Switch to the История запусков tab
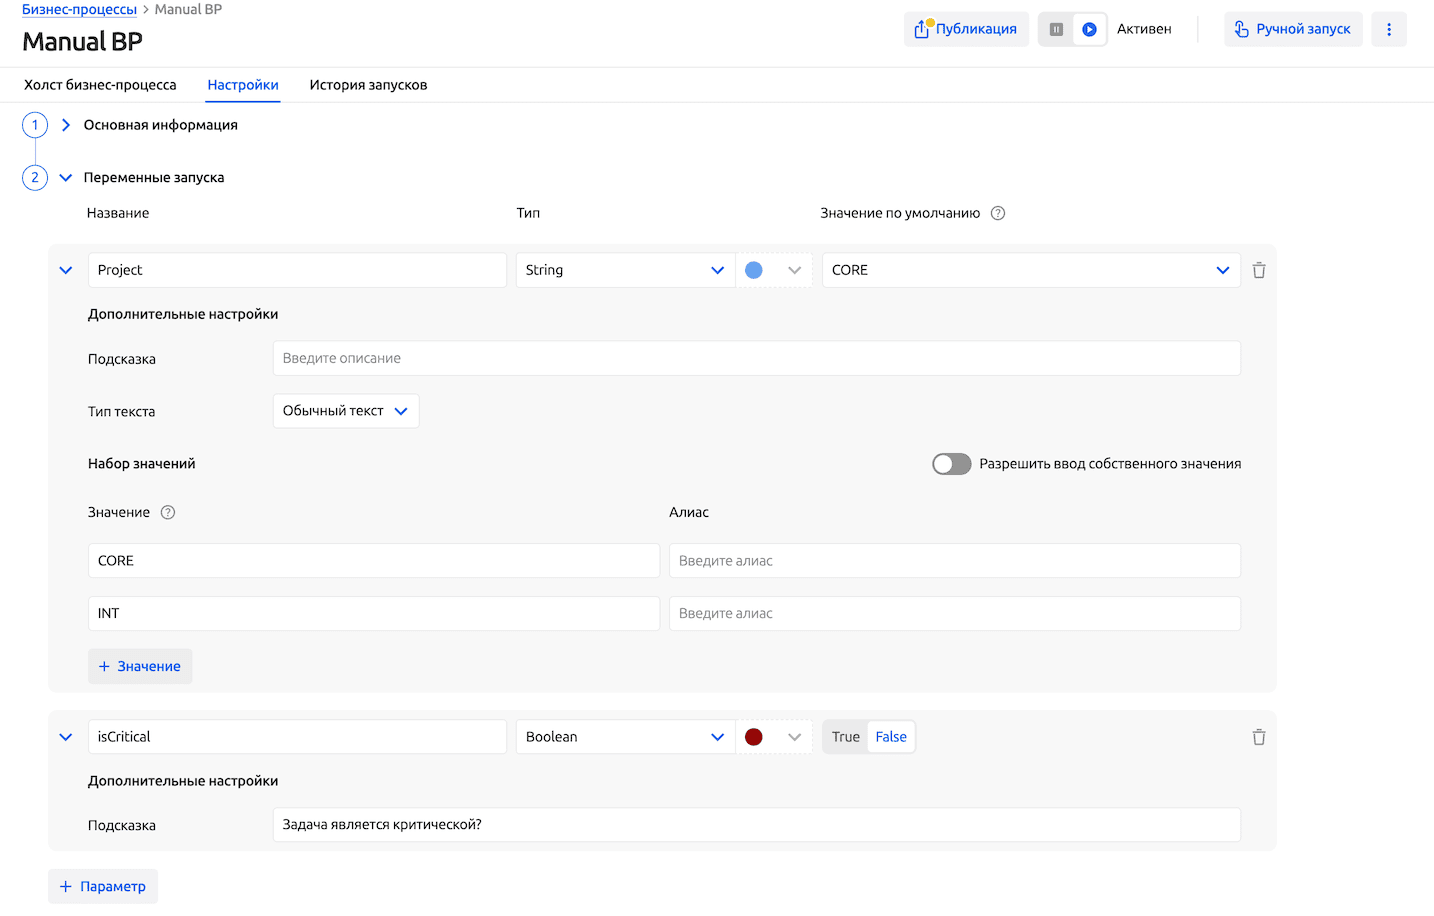This screenshot has height=916, width=1434. (x=368, y=86)
